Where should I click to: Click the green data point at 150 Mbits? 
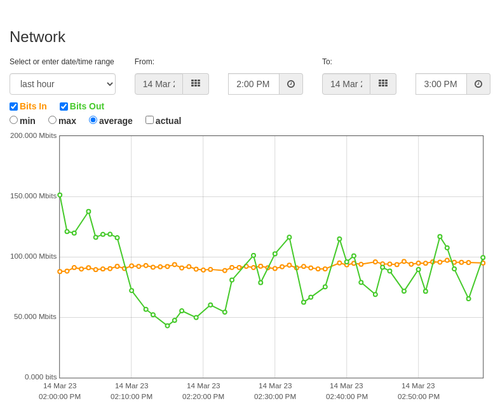coord(60,195)
